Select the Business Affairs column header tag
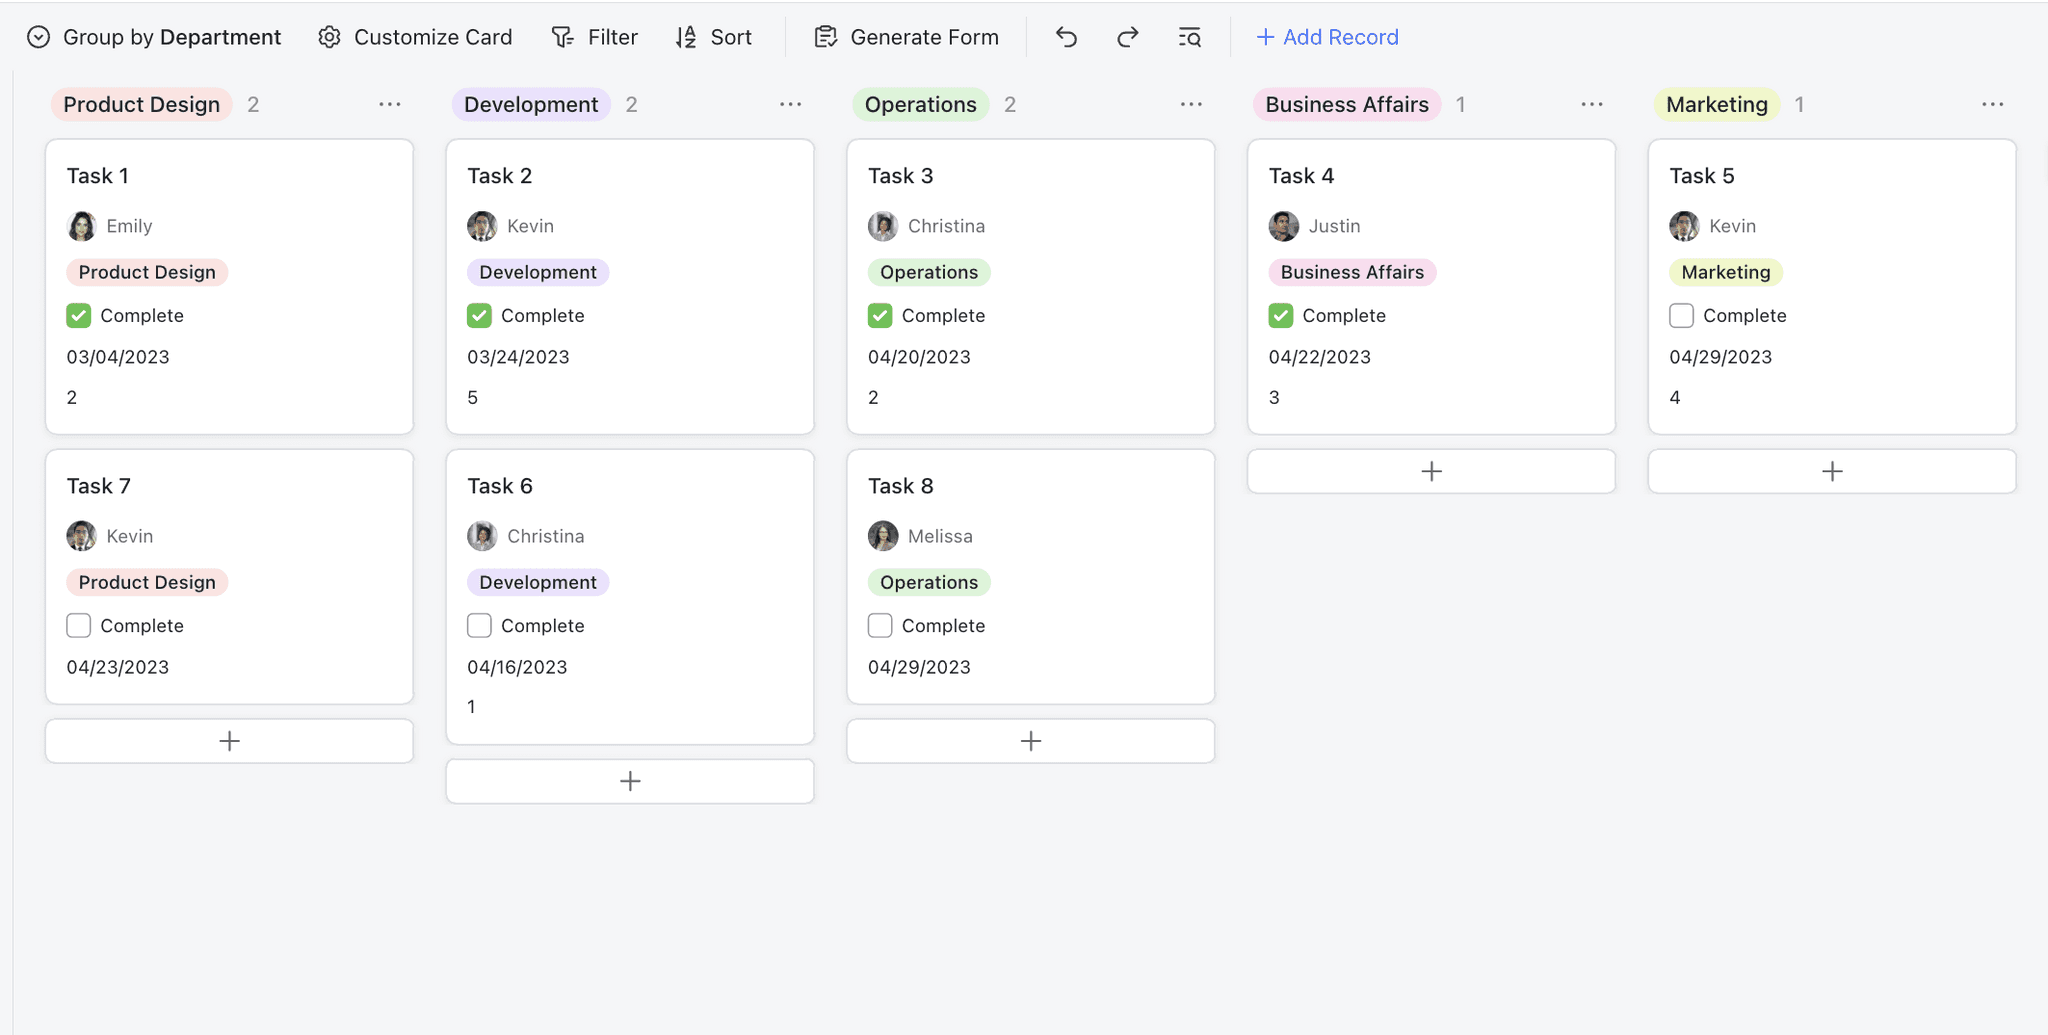The height and width of the screenshot is (1035, 2048). [x=1347, y=104]
